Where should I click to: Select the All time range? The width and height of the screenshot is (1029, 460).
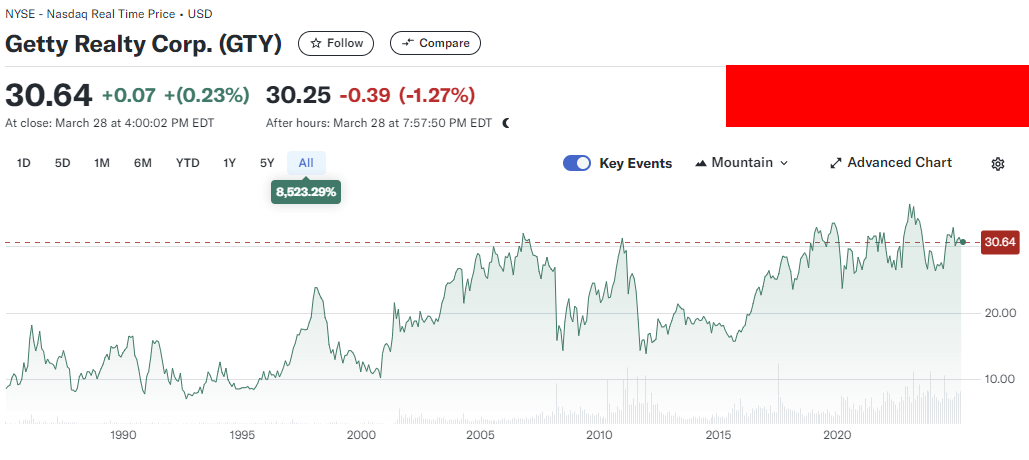point(306,163)
